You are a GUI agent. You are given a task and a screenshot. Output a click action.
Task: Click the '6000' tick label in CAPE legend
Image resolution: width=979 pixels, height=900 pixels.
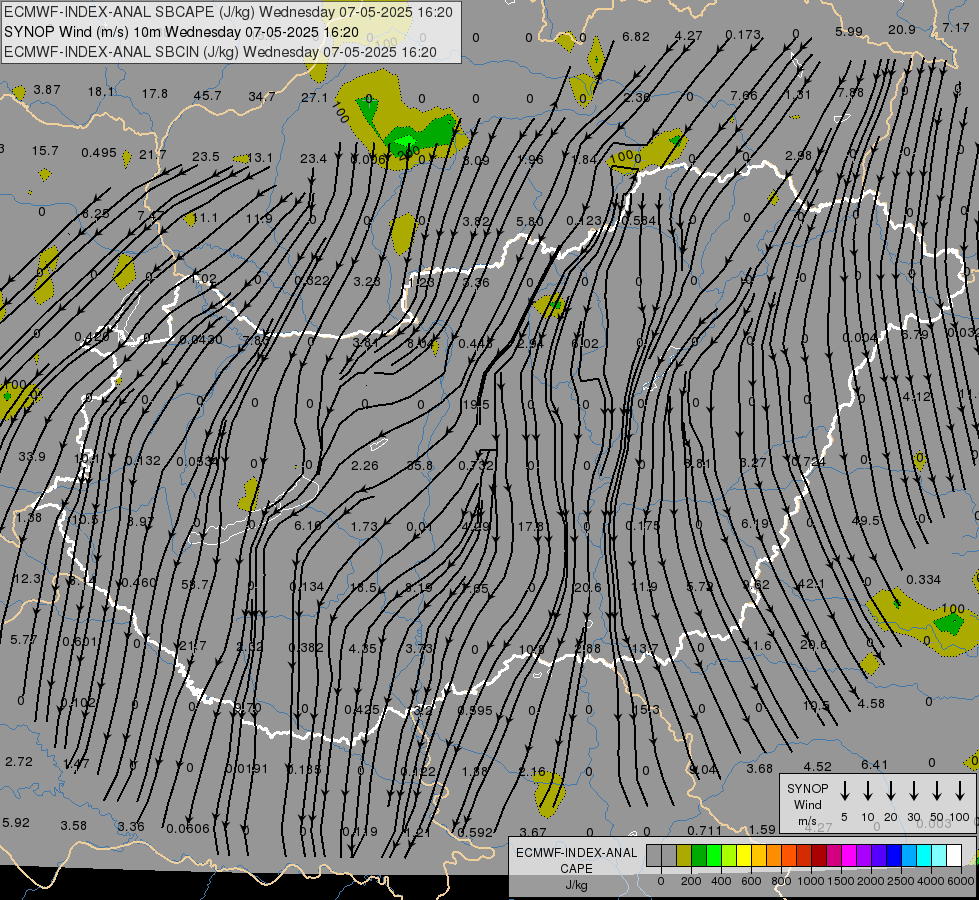(962, 881)
